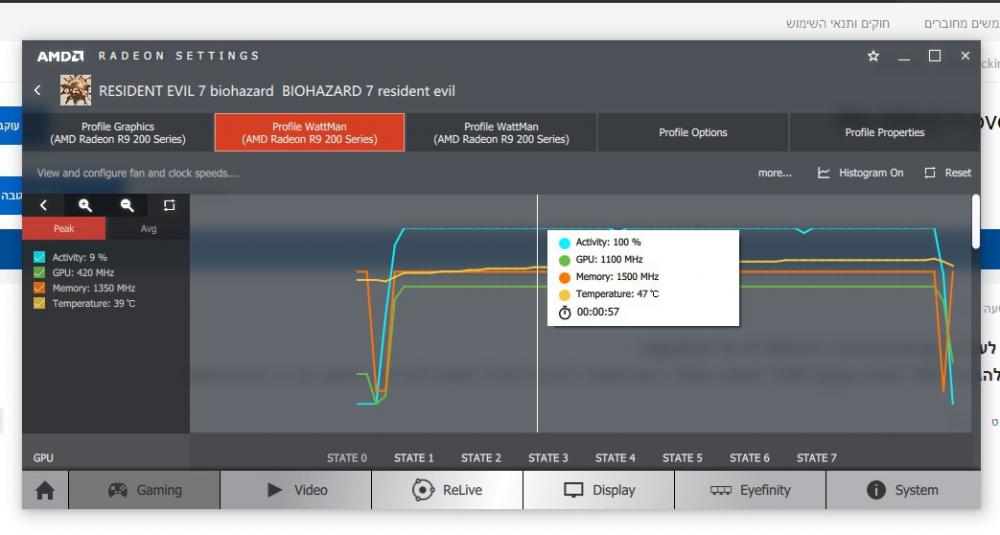The width and height of the screenshot is (1000, 535).
Task: Uncheck the Activity checkbox in legend
Action: click(x=39, y=257)
